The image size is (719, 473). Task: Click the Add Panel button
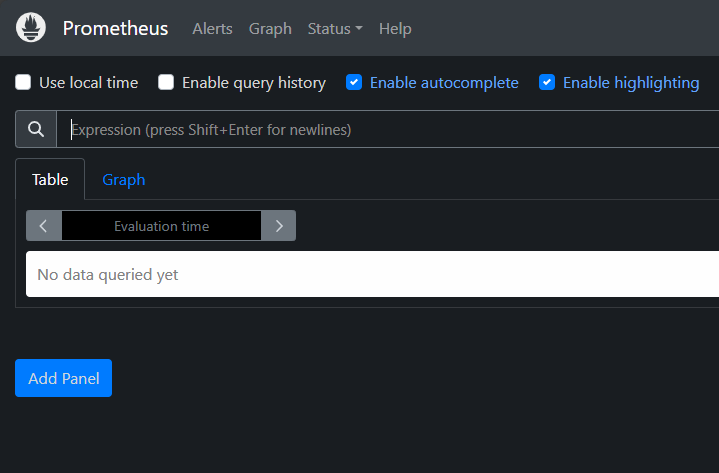point(63,378)
